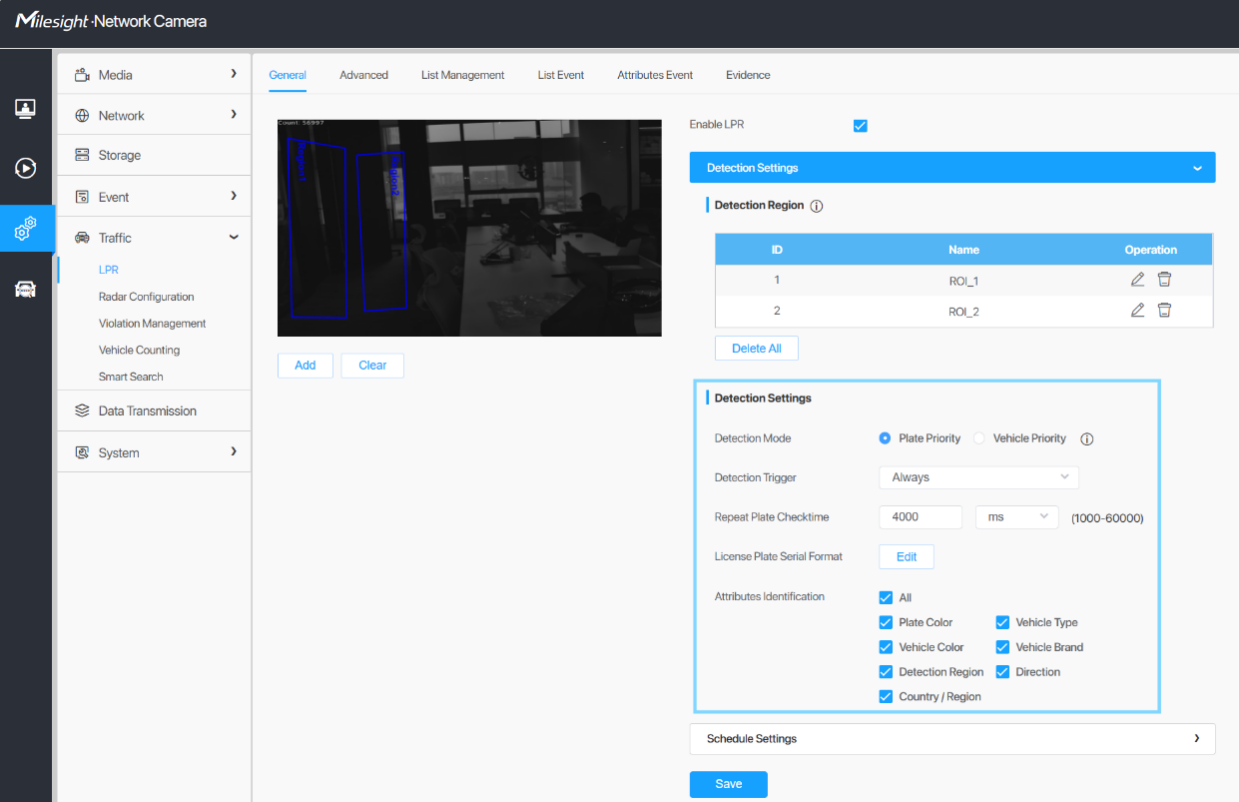
Task: Open the settings gears icon in sidebar
Action: point(26,229)
